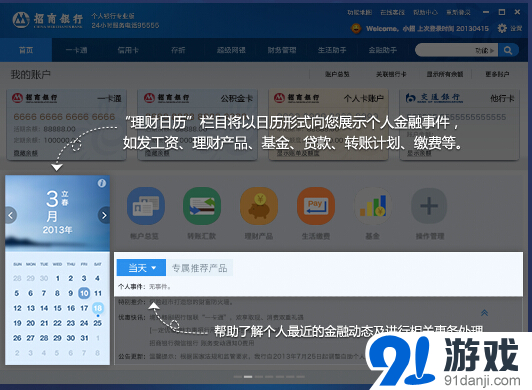Select day 12 in the calendar

tap(17, 308)
